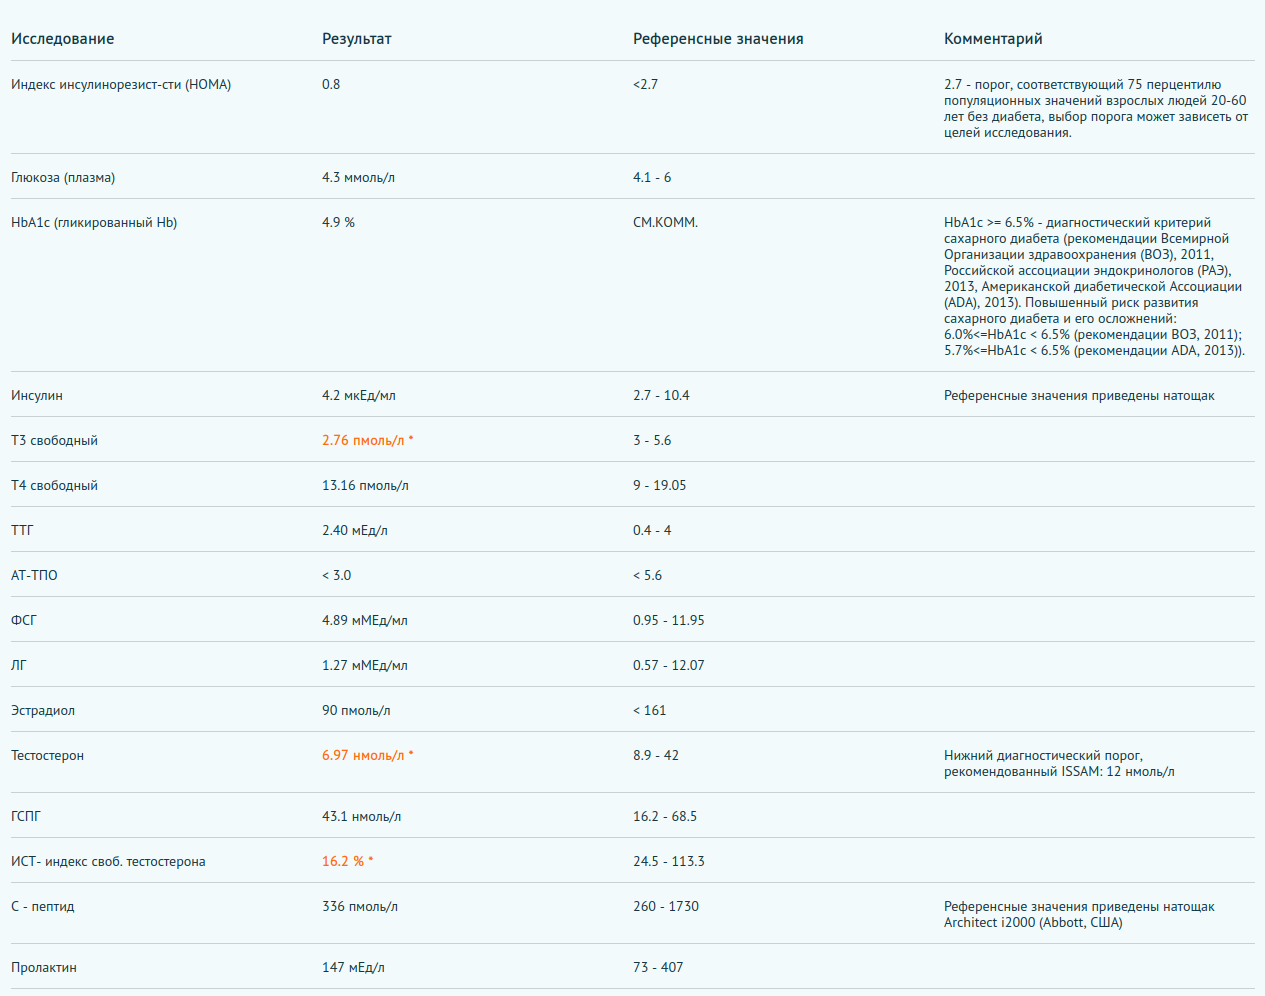Click reference range 260 - 1730
The width and height of the screenshot is (1265, 996).
666,907
